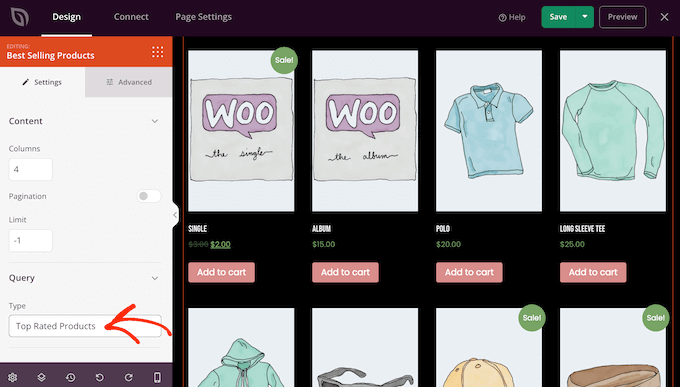Toggle the Pagination switch

(x=149, y=196)
